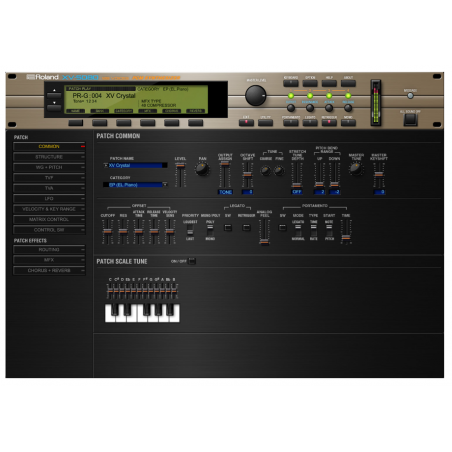Click the hardware button under display Reverb
Image resolution: width=452 pixels, height=452 pixels.
(x=196, y=123)
